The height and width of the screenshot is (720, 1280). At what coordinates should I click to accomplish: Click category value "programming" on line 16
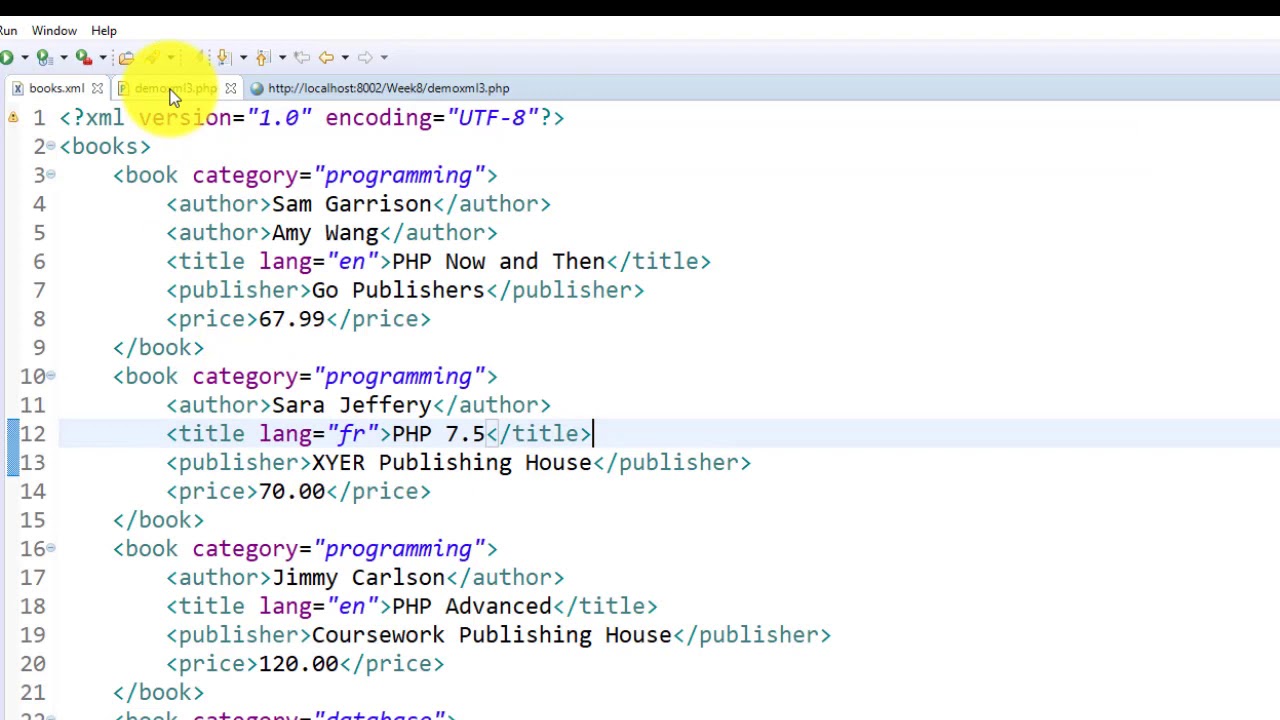[x=398, y=549]
